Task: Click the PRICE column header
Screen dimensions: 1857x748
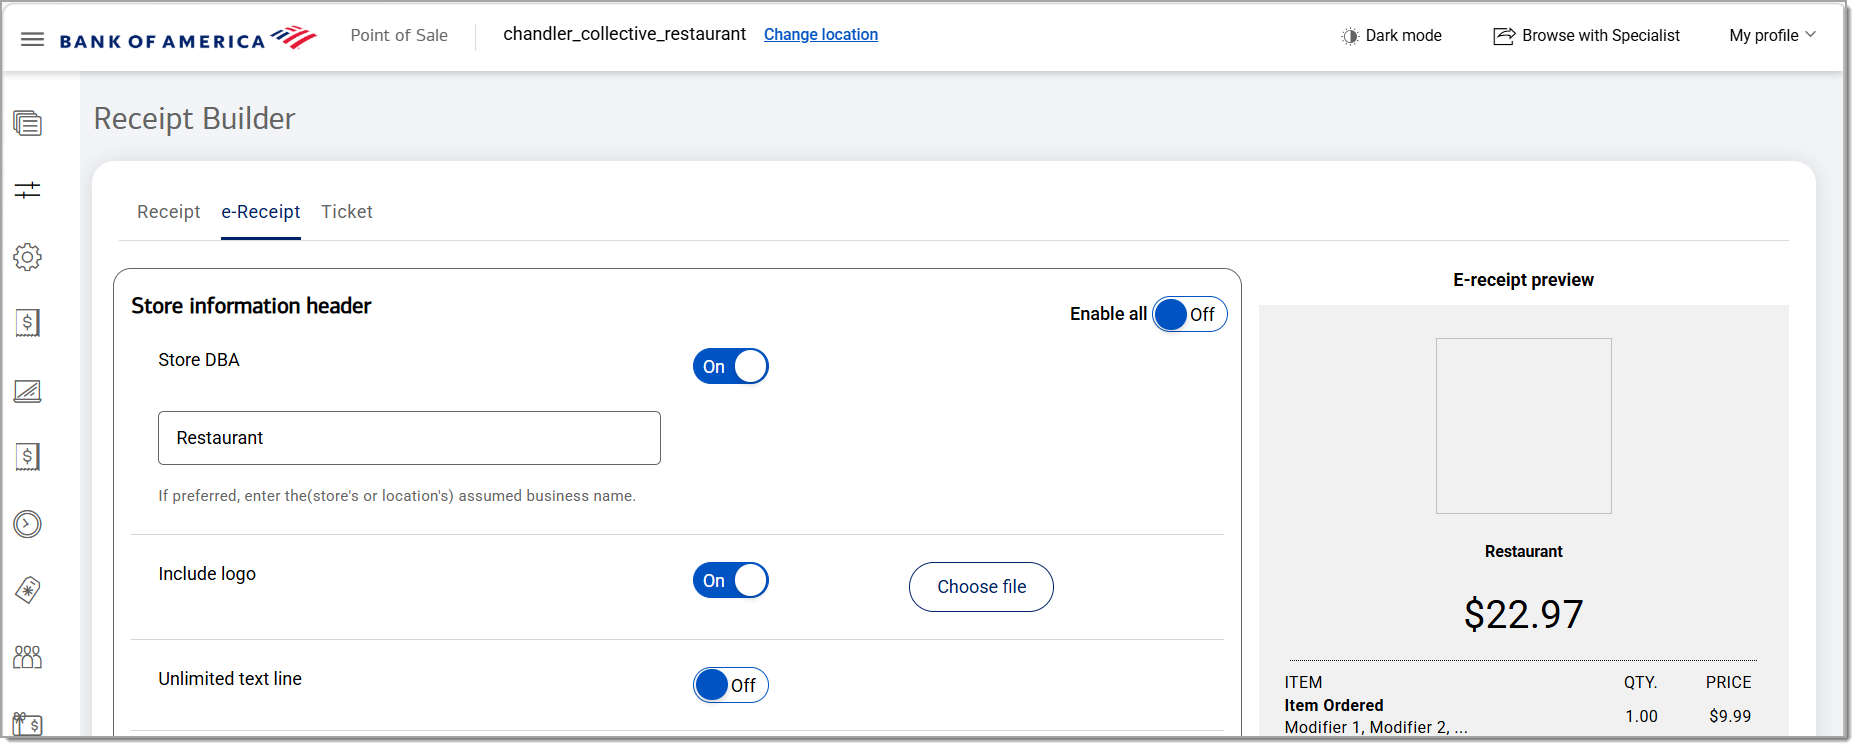Action: click(x=1729, y=683)
